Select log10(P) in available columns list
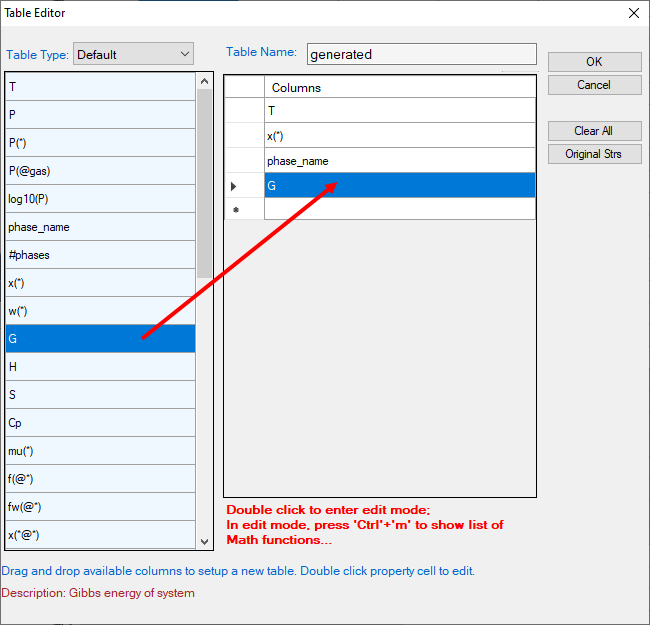Viewport: 650px width, 625px height. coord(100,199)
